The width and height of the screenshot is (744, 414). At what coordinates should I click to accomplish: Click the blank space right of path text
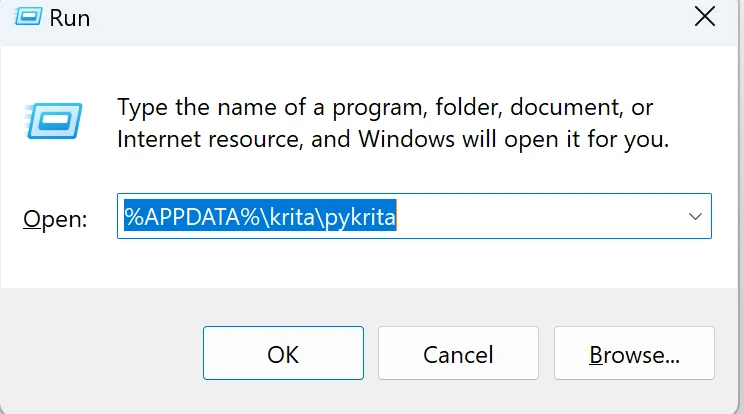pos(539,216)
